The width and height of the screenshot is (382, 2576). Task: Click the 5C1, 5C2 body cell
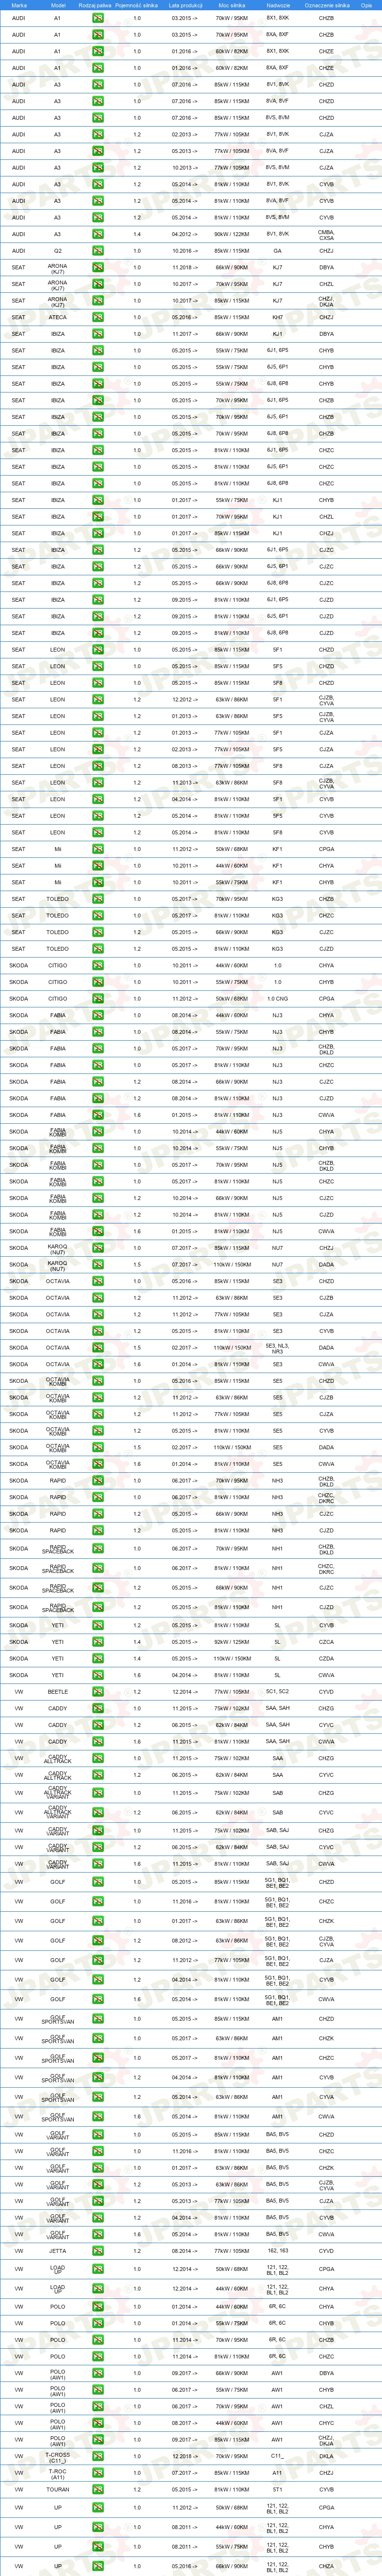(x=278, y=1692)
